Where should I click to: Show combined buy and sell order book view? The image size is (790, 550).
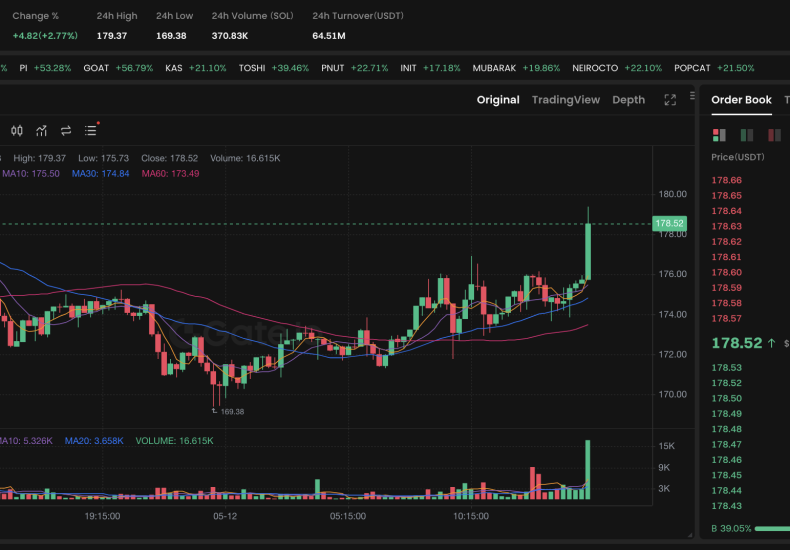(x=718, y=135)
